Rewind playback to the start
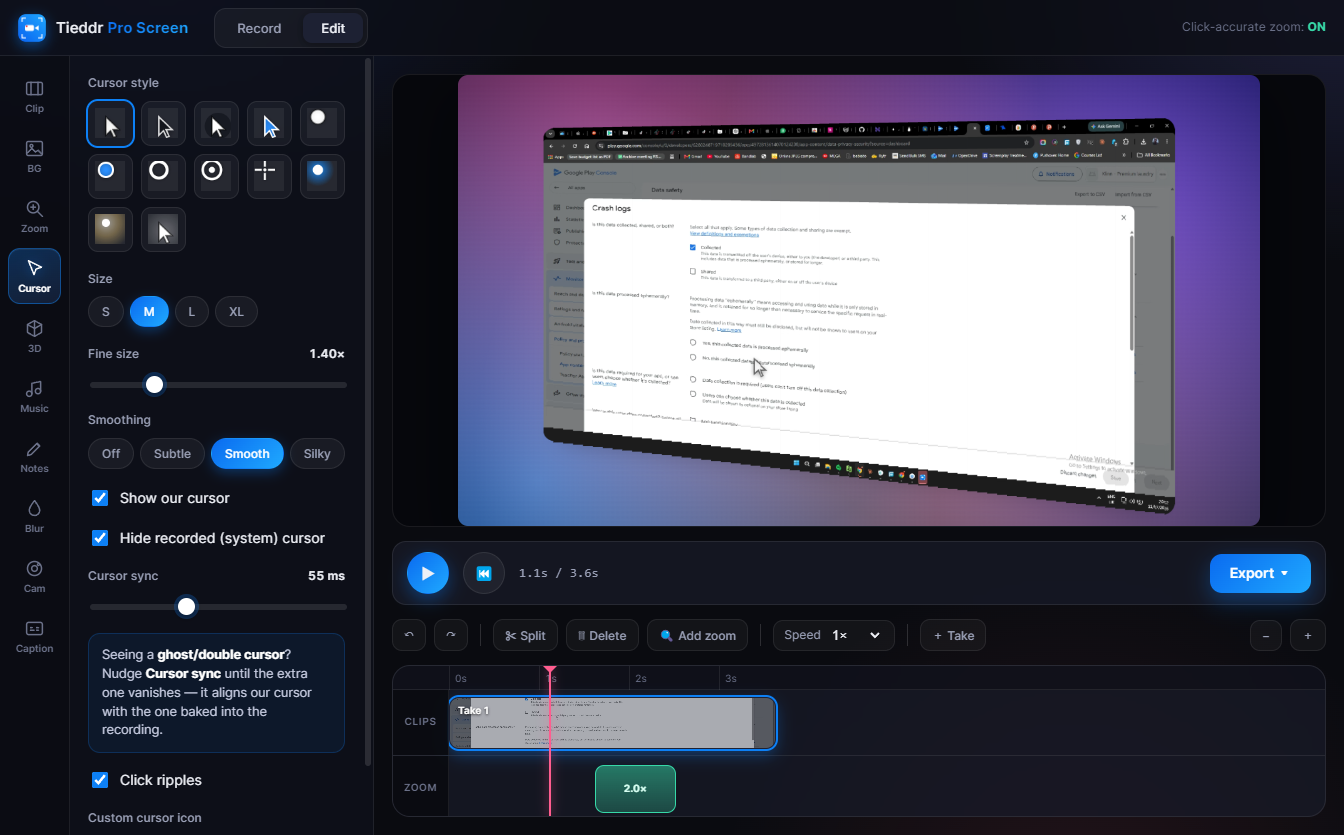Viewport: 1344px width, 835px height. tap(484, 573)
